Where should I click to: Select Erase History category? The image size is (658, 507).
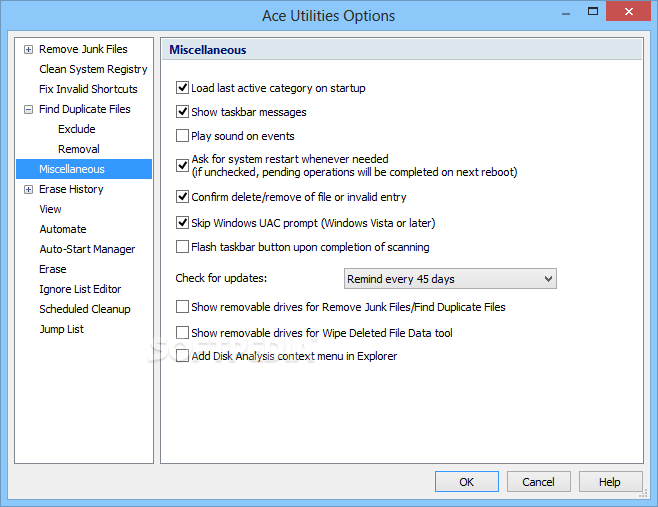tap(71, 189)
